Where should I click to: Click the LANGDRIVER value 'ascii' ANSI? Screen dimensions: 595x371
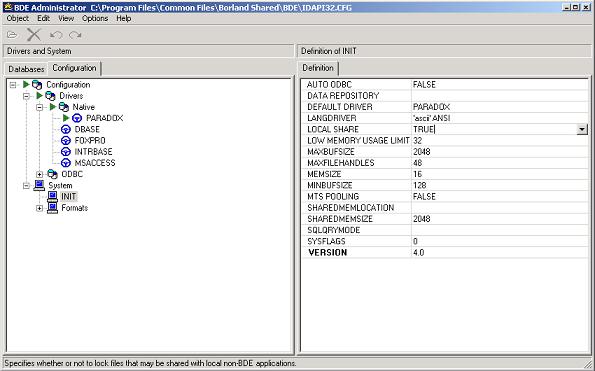(431, 118)
